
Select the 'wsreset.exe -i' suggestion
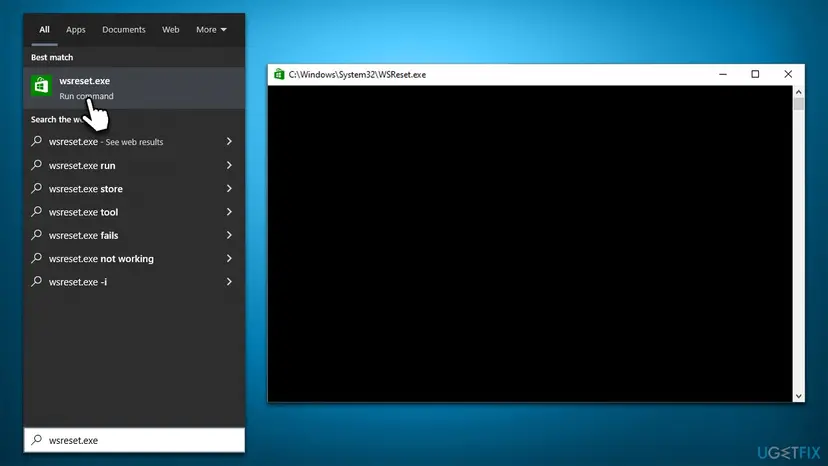134,282
